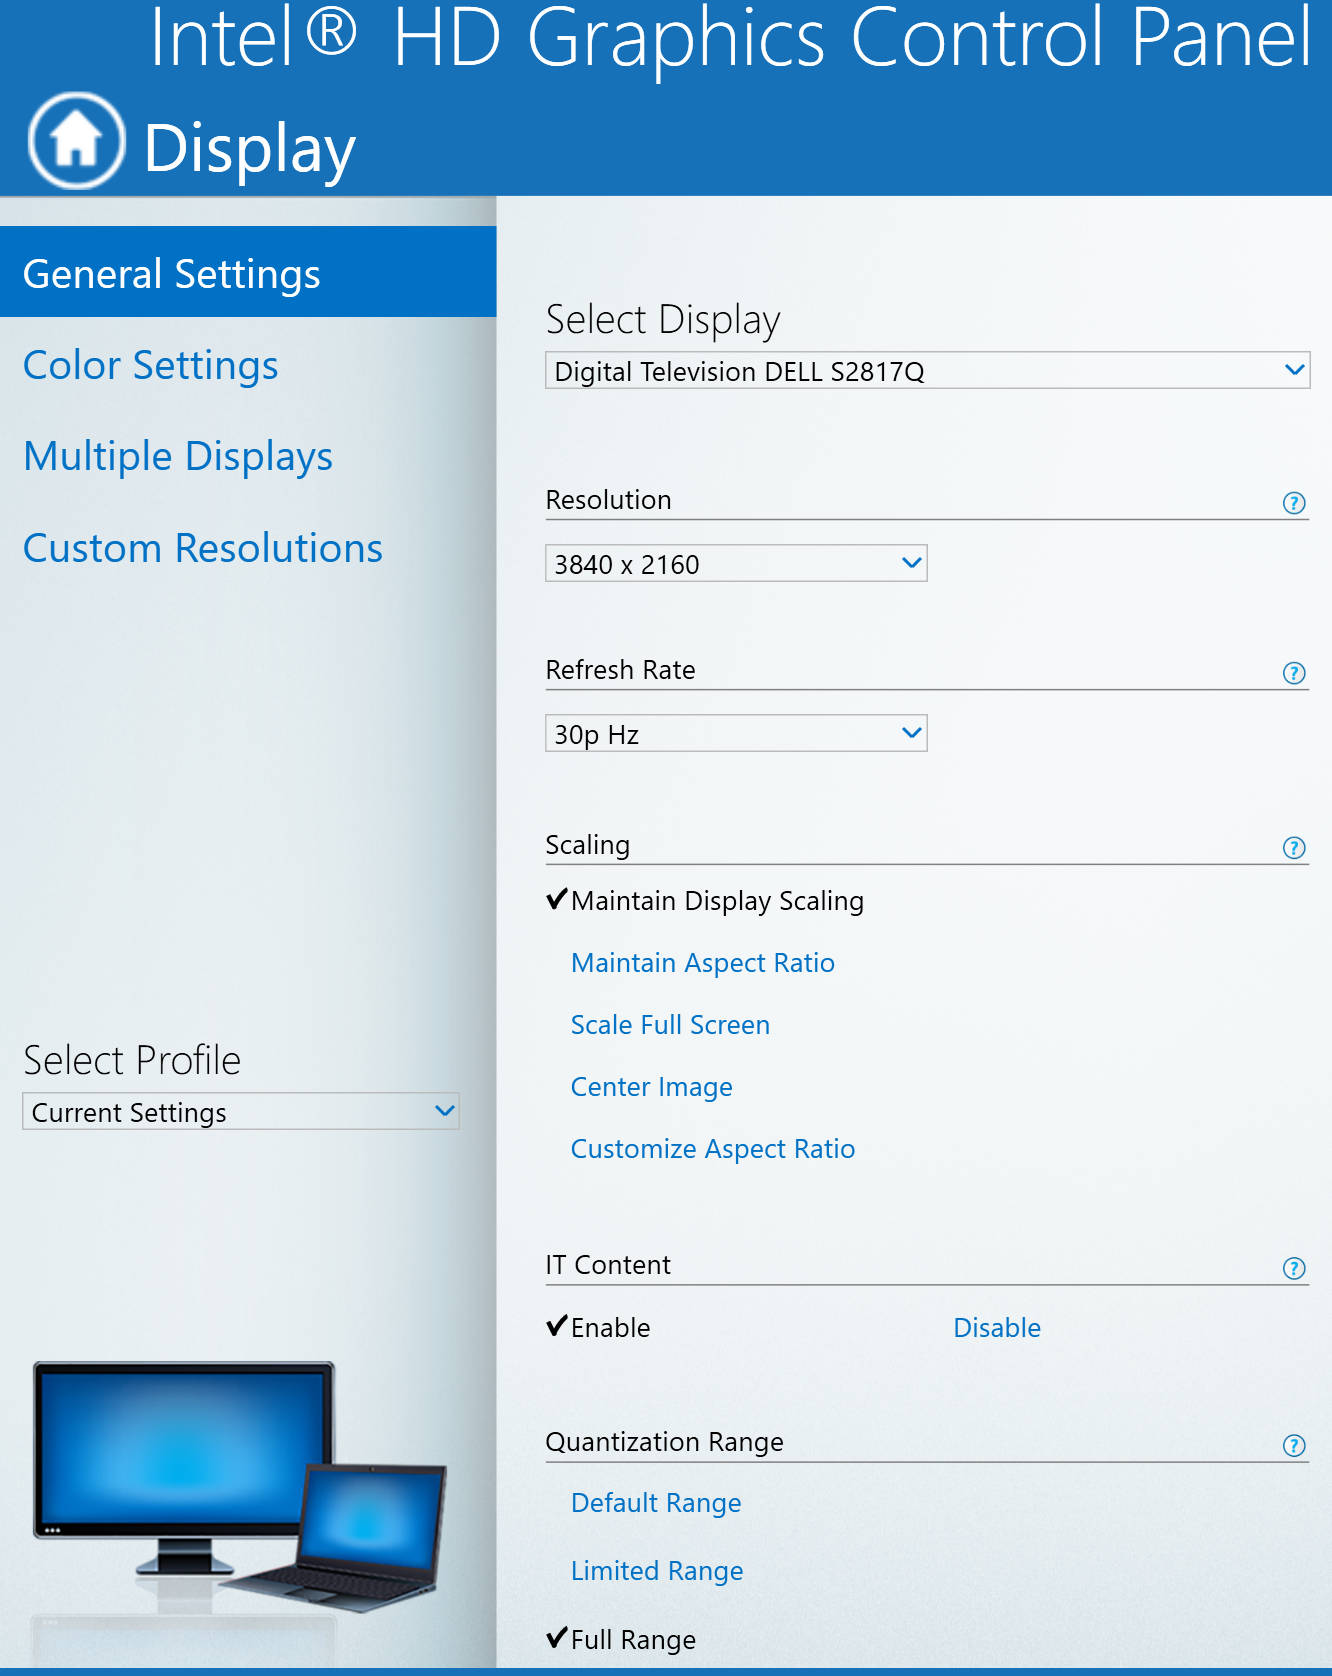Expand the Select Display dropdown
This screenshot has height=1676, width=1332.
tap(927, 370)
